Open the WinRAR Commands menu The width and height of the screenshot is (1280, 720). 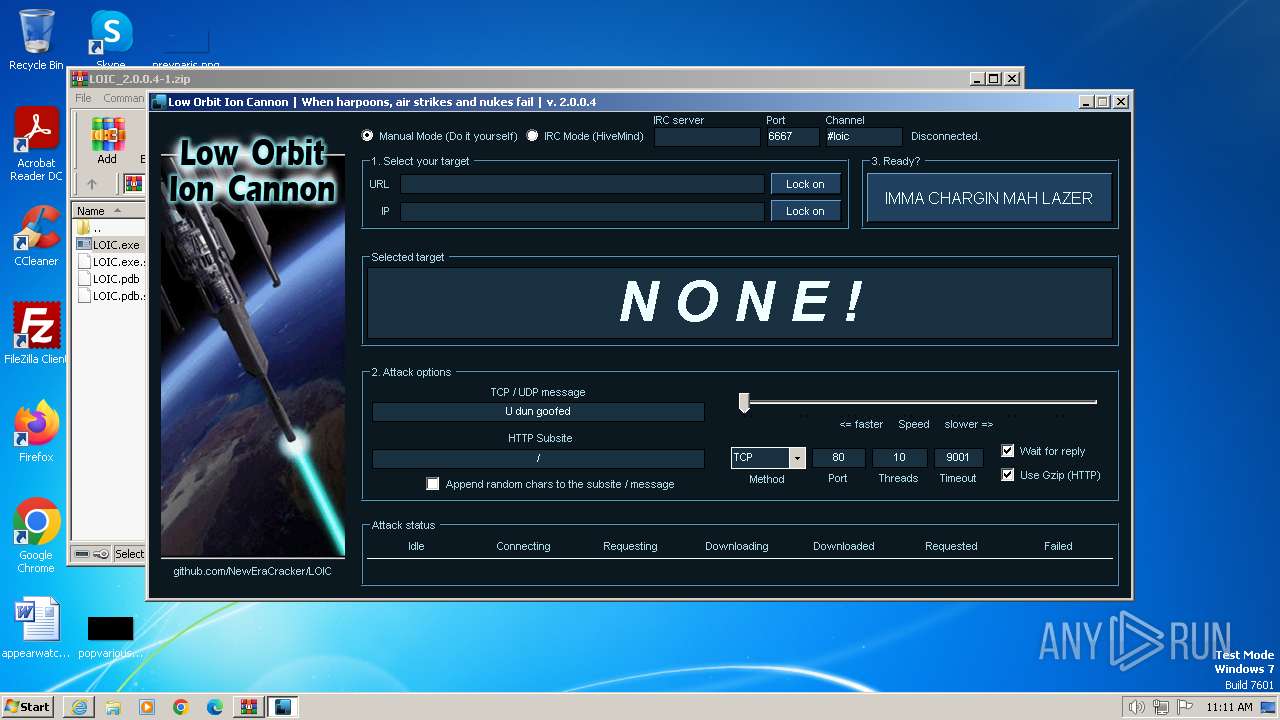(x=124, y=98)
